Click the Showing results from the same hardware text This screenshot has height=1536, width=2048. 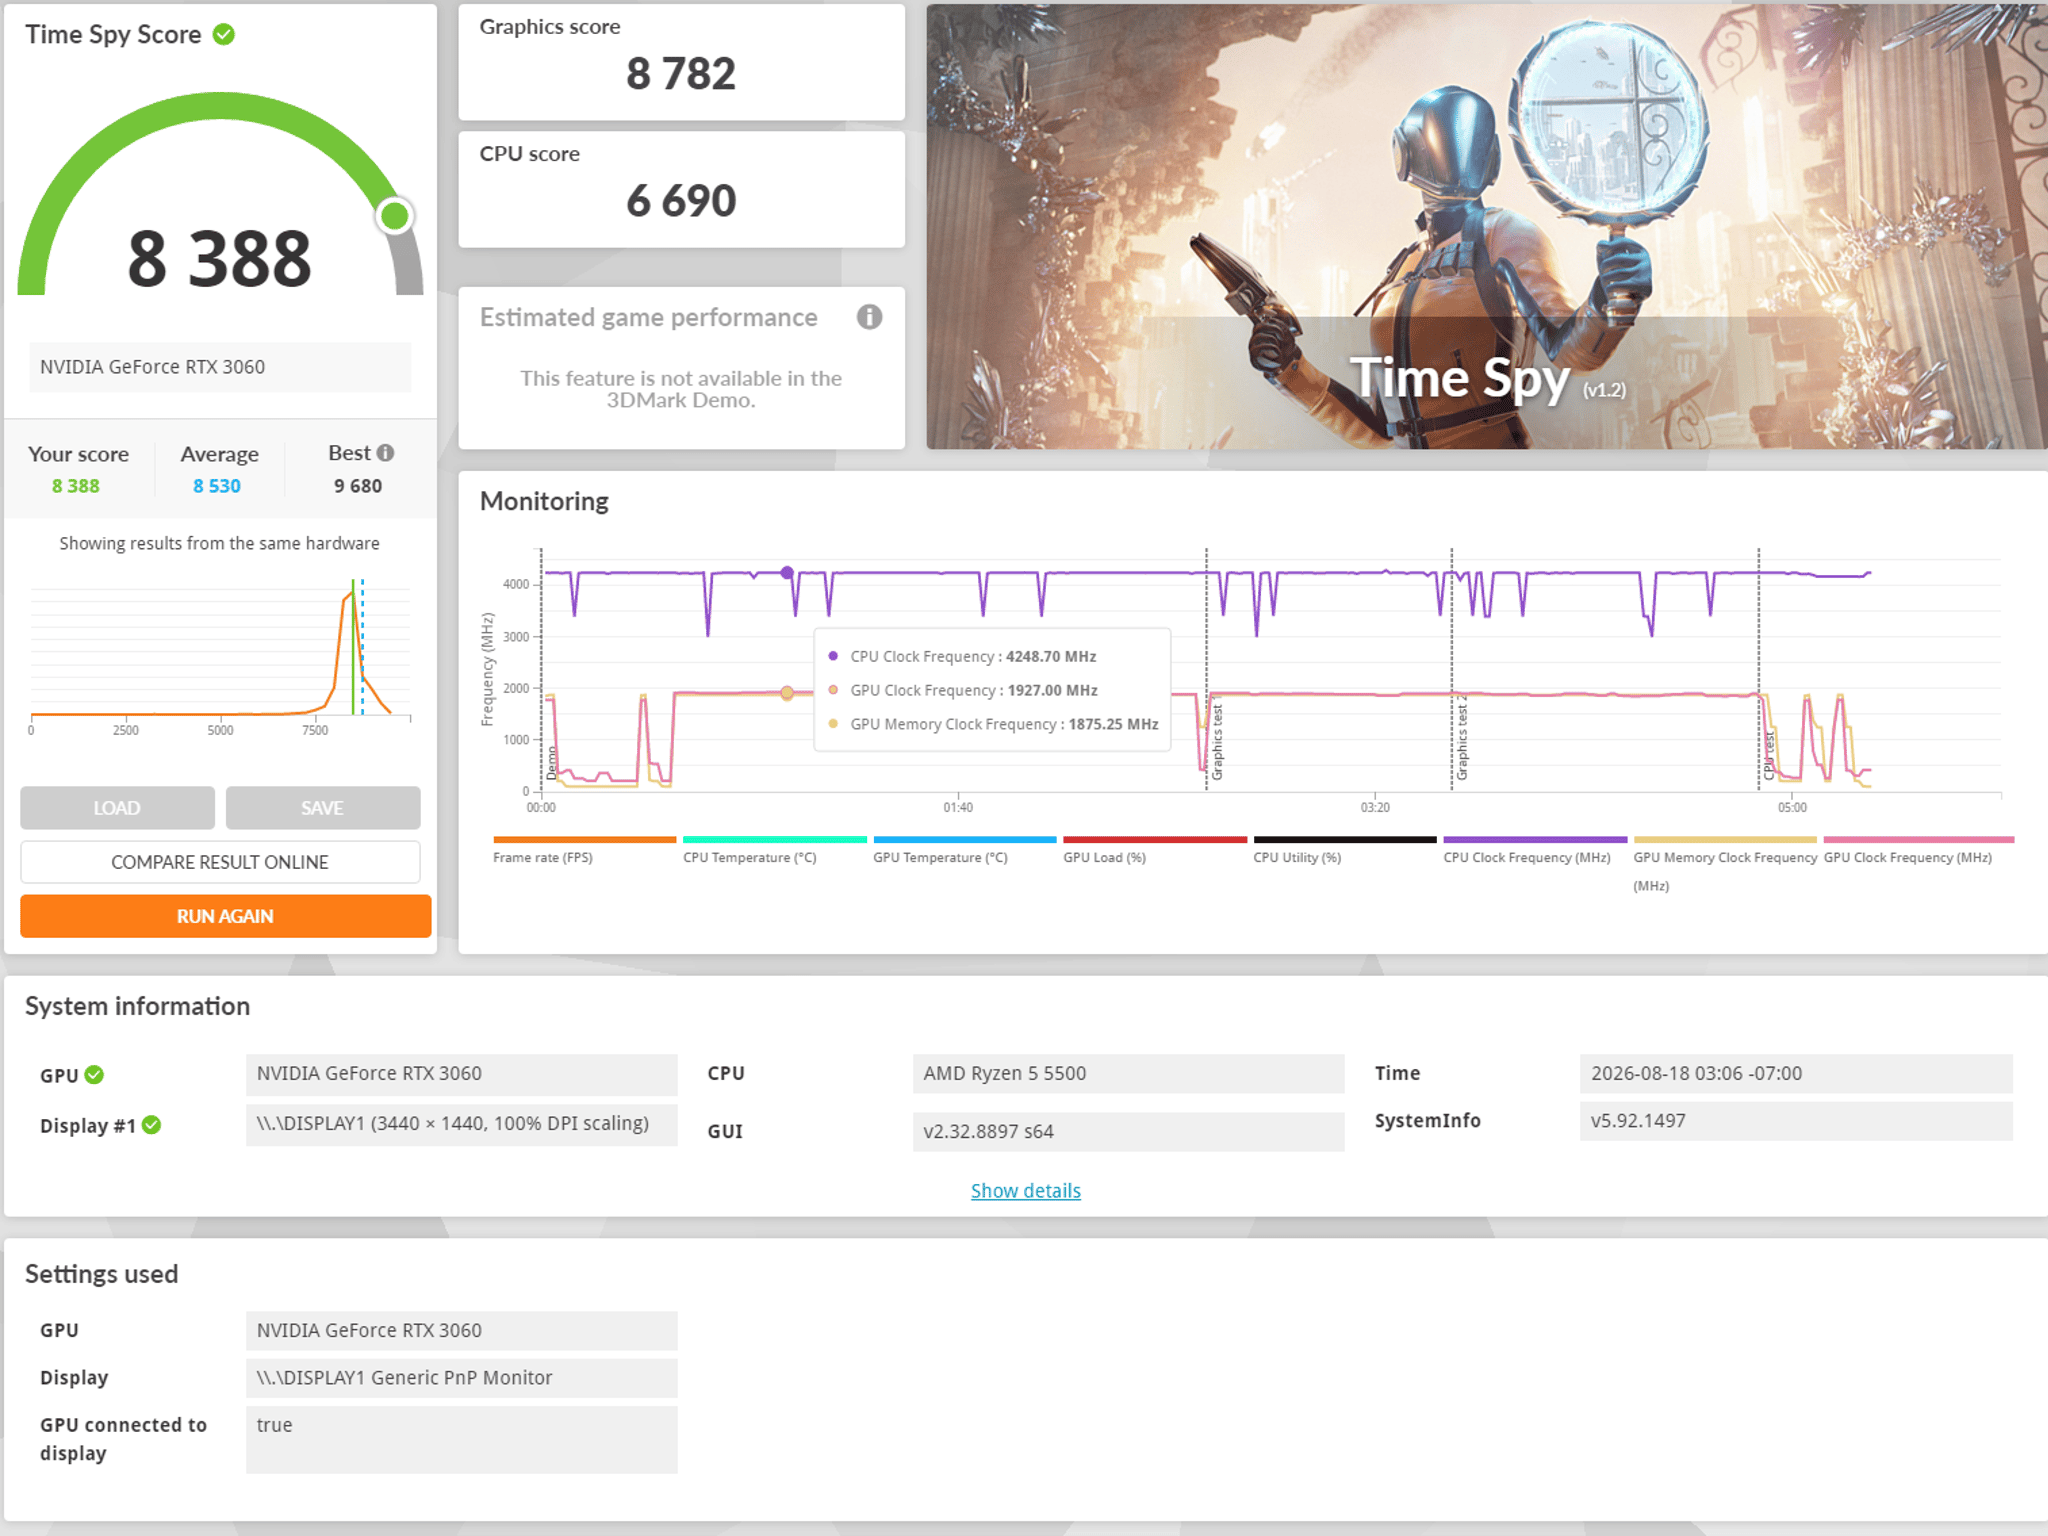[219, 544]
